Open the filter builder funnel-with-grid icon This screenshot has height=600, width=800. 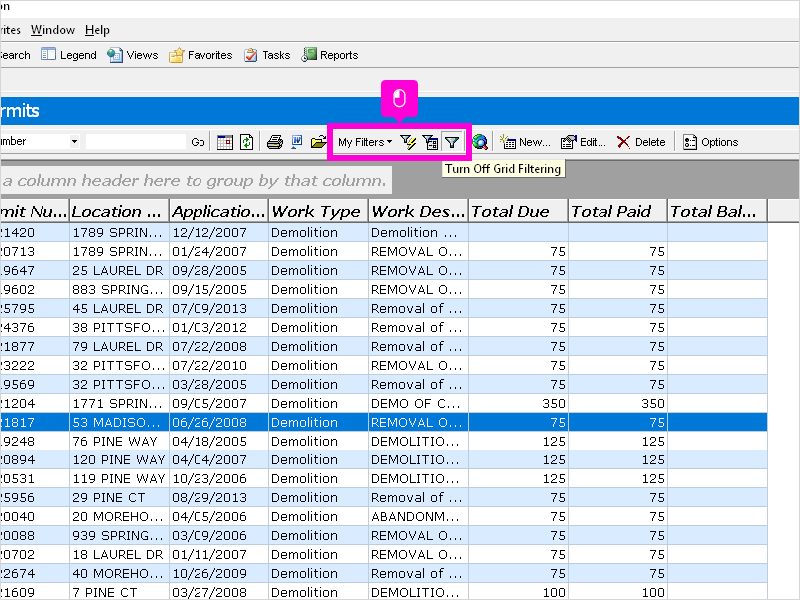point(430,142)
